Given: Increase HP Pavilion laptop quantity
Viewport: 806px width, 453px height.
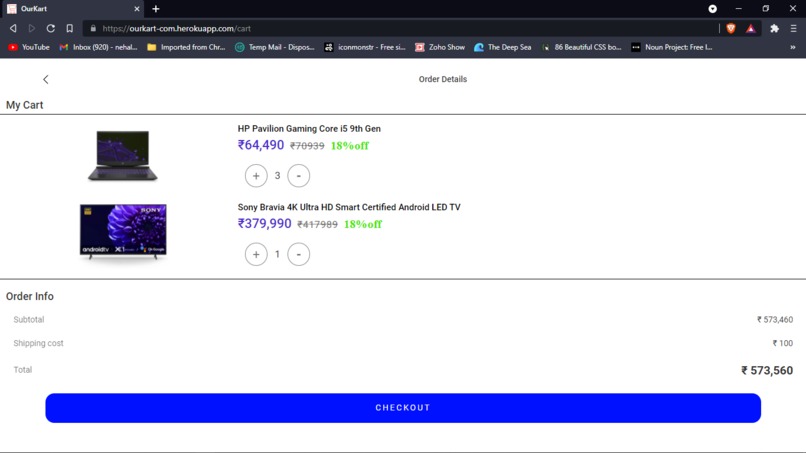Looking at the screenshot, I should click(x=256, y=176).
